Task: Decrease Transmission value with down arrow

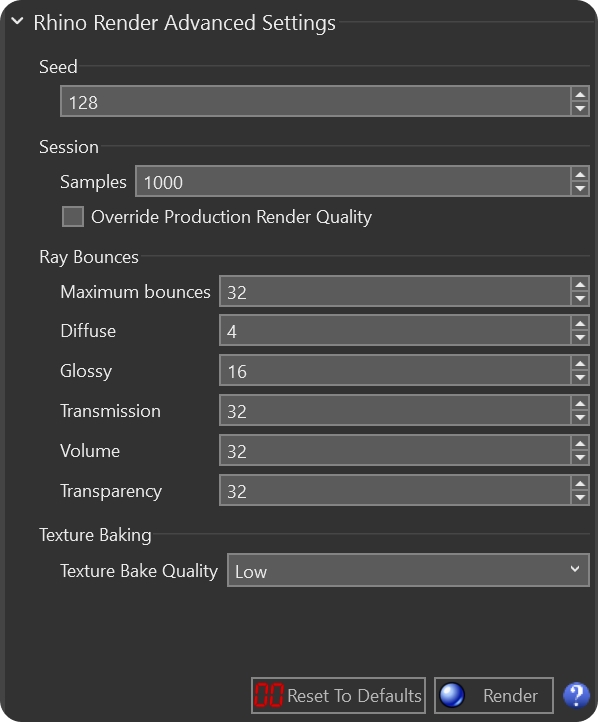Action: point(580,418)
